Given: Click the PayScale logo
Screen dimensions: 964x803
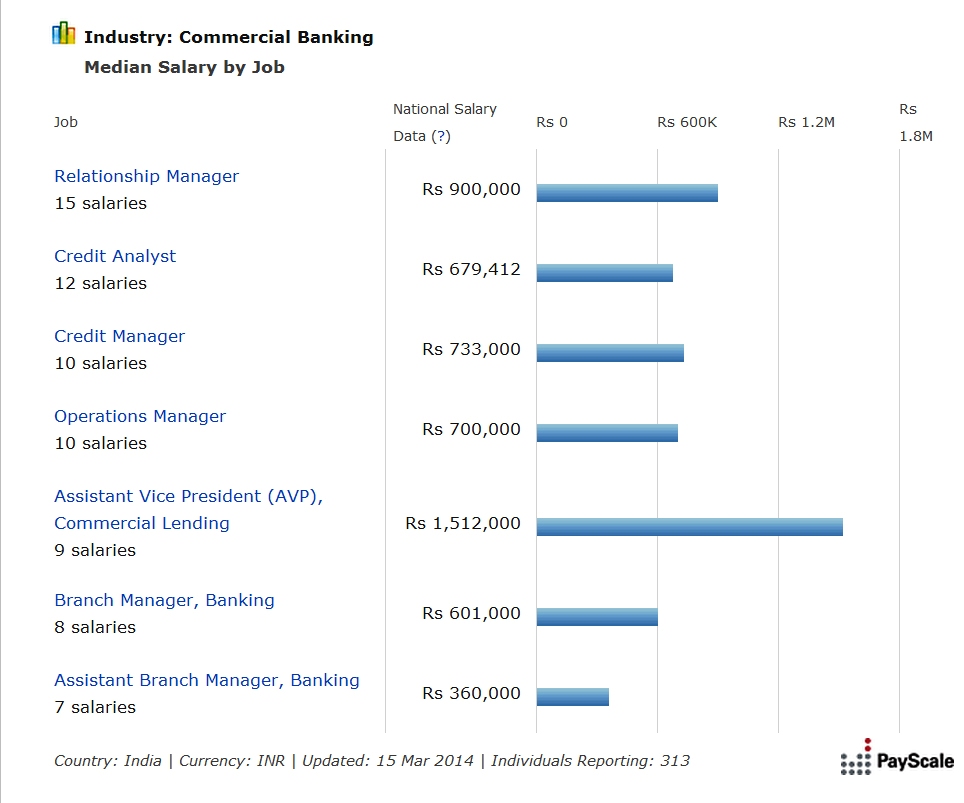Looking at the screenshot, I should point(897,760).
